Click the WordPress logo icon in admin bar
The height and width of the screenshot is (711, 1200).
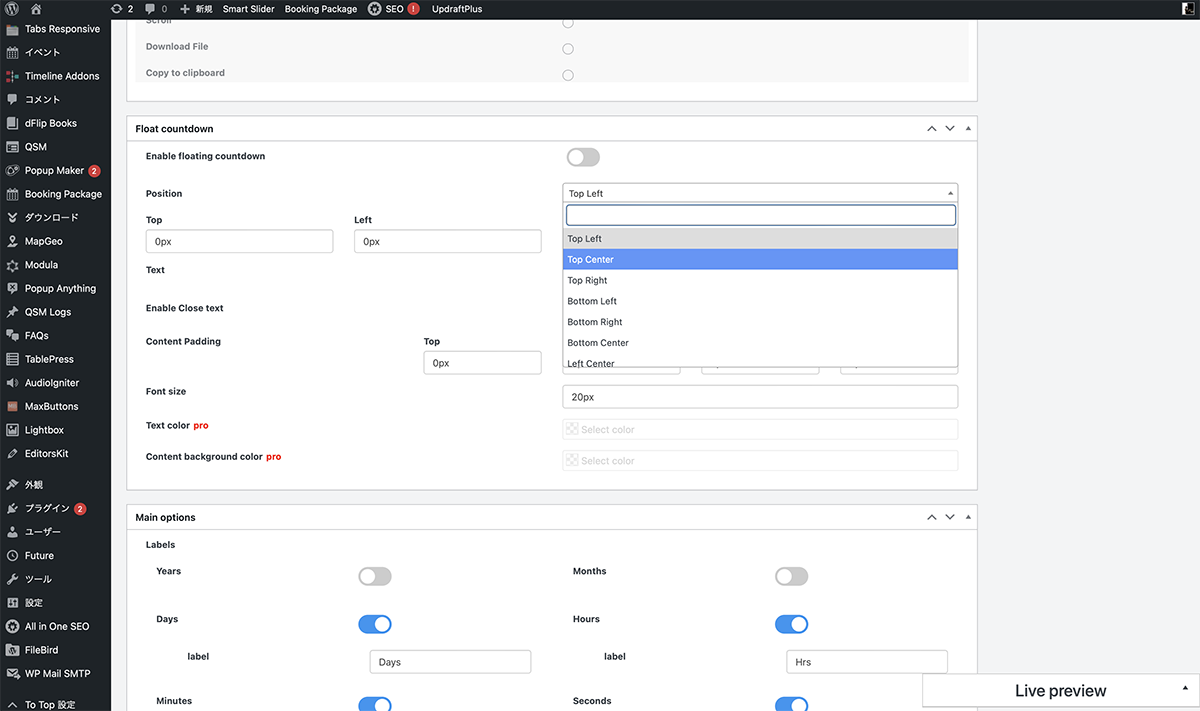point(12,9)
